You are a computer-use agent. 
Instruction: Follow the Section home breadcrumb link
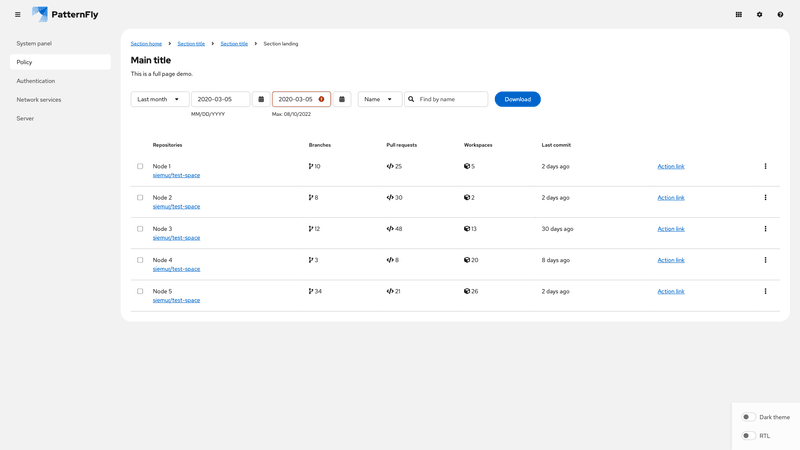coord(146,44)
